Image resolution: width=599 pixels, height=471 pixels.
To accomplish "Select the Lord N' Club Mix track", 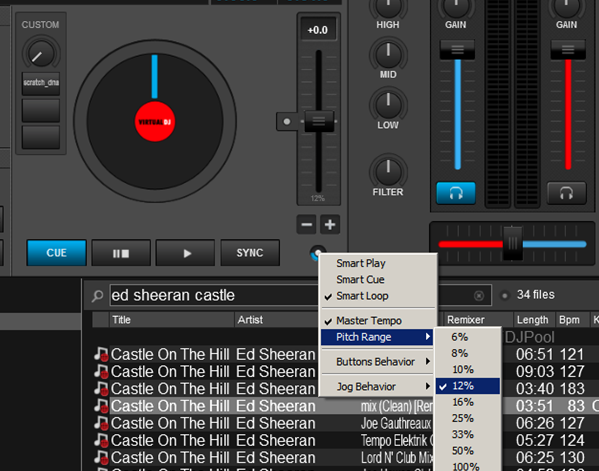I will (346, 457).
